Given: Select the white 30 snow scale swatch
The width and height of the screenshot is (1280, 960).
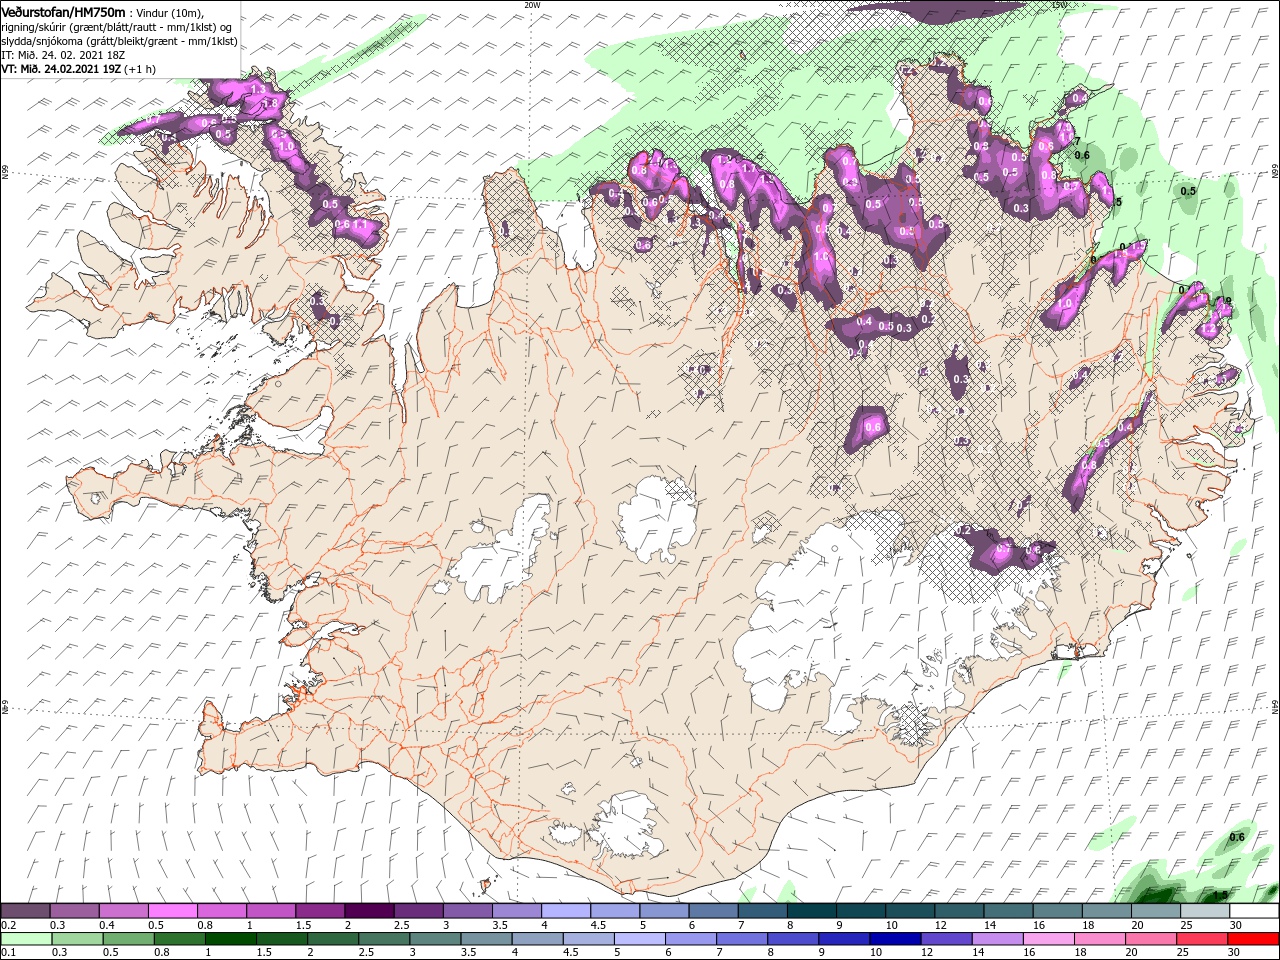Looking at the screenshot, I should 1255,911.
